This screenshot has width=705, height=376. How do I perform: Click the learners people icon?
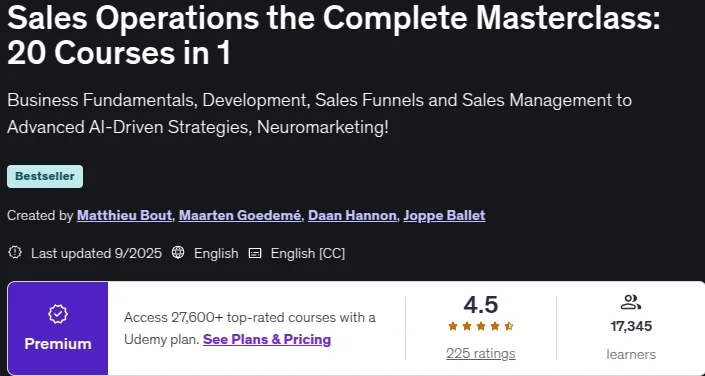630,302
